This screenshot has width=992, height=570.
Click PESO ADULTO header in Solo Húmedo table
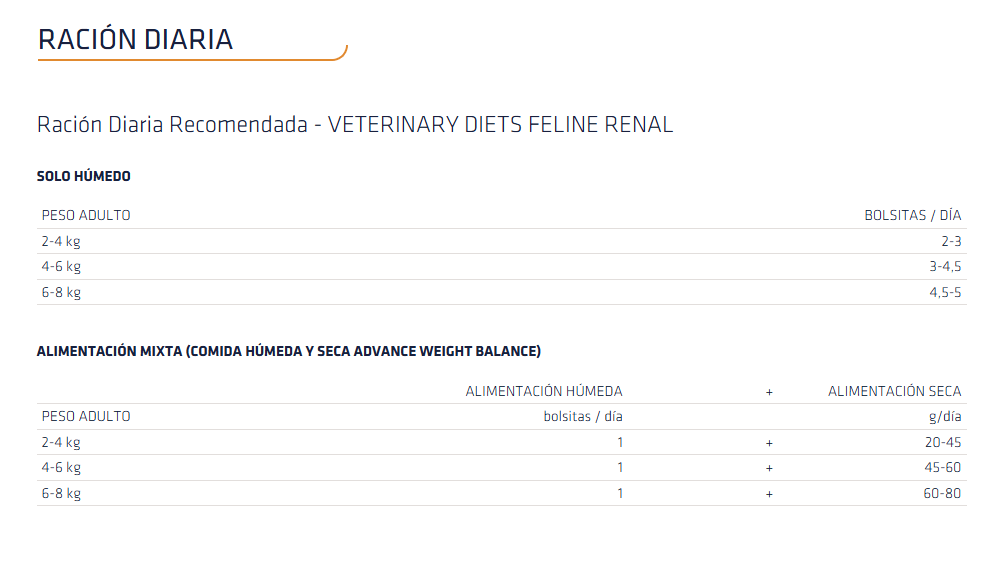[x=86, y=216]
